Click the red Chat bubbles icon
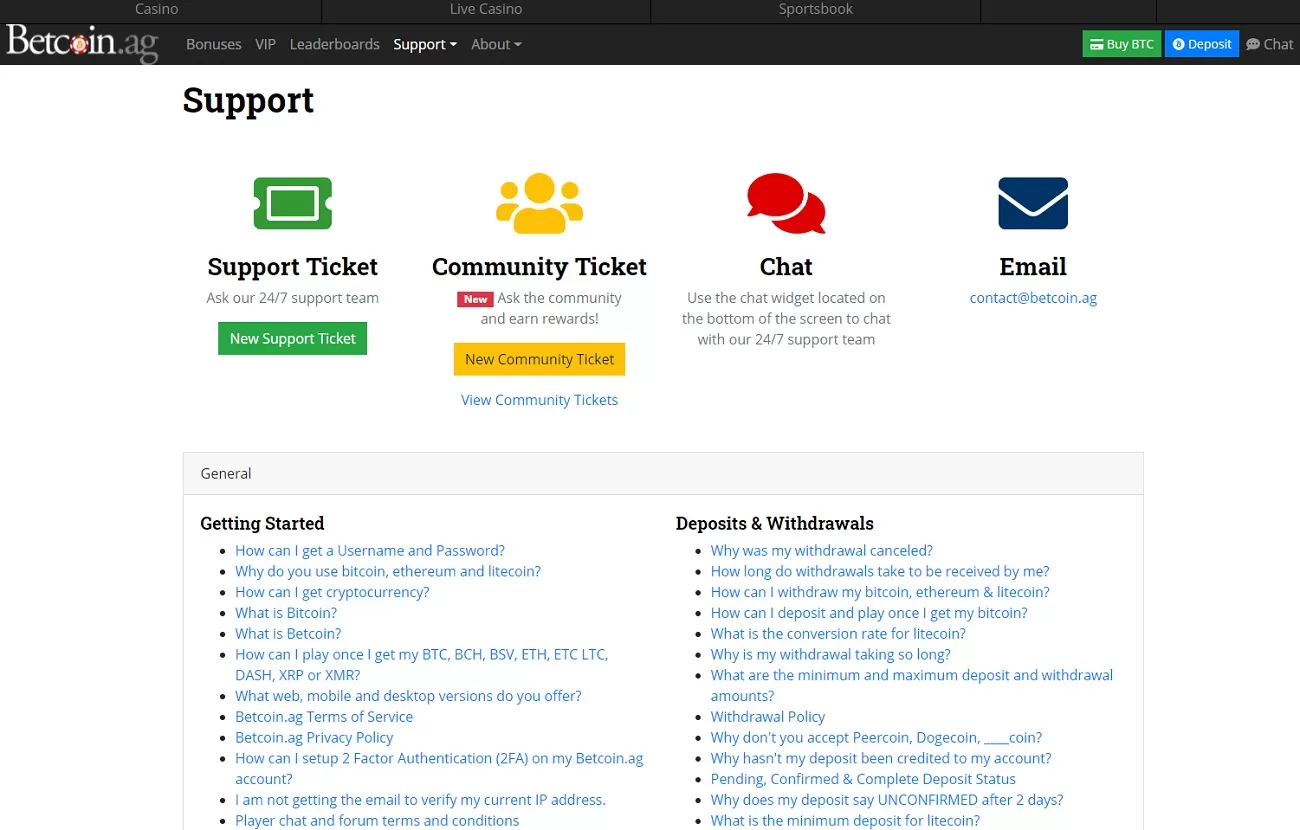 [786, 203]
